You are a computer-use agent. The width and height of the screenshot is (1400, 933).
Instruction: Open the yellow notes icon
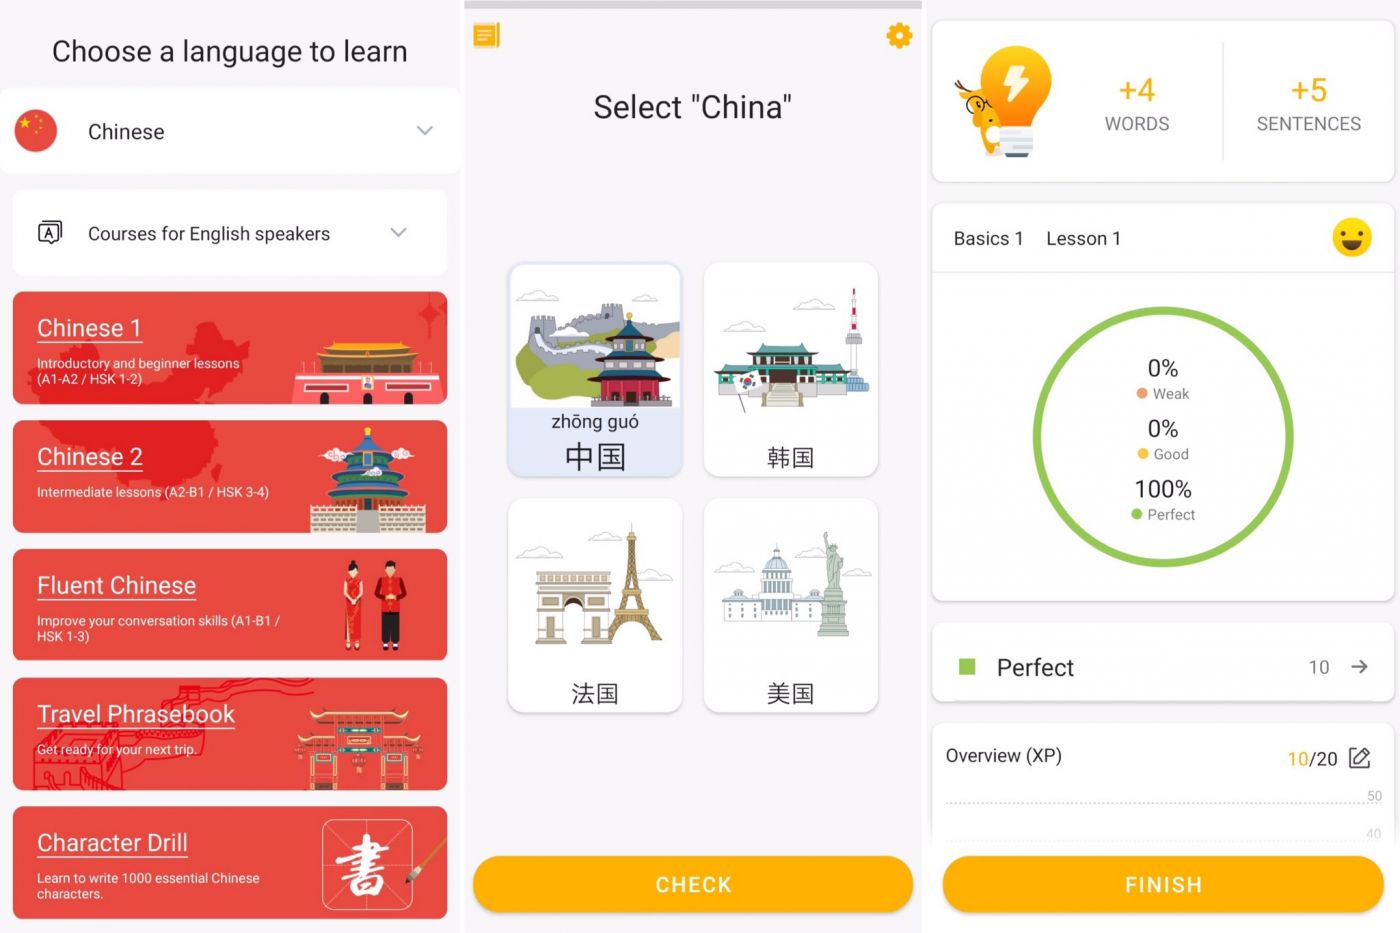tap(486, 36)
